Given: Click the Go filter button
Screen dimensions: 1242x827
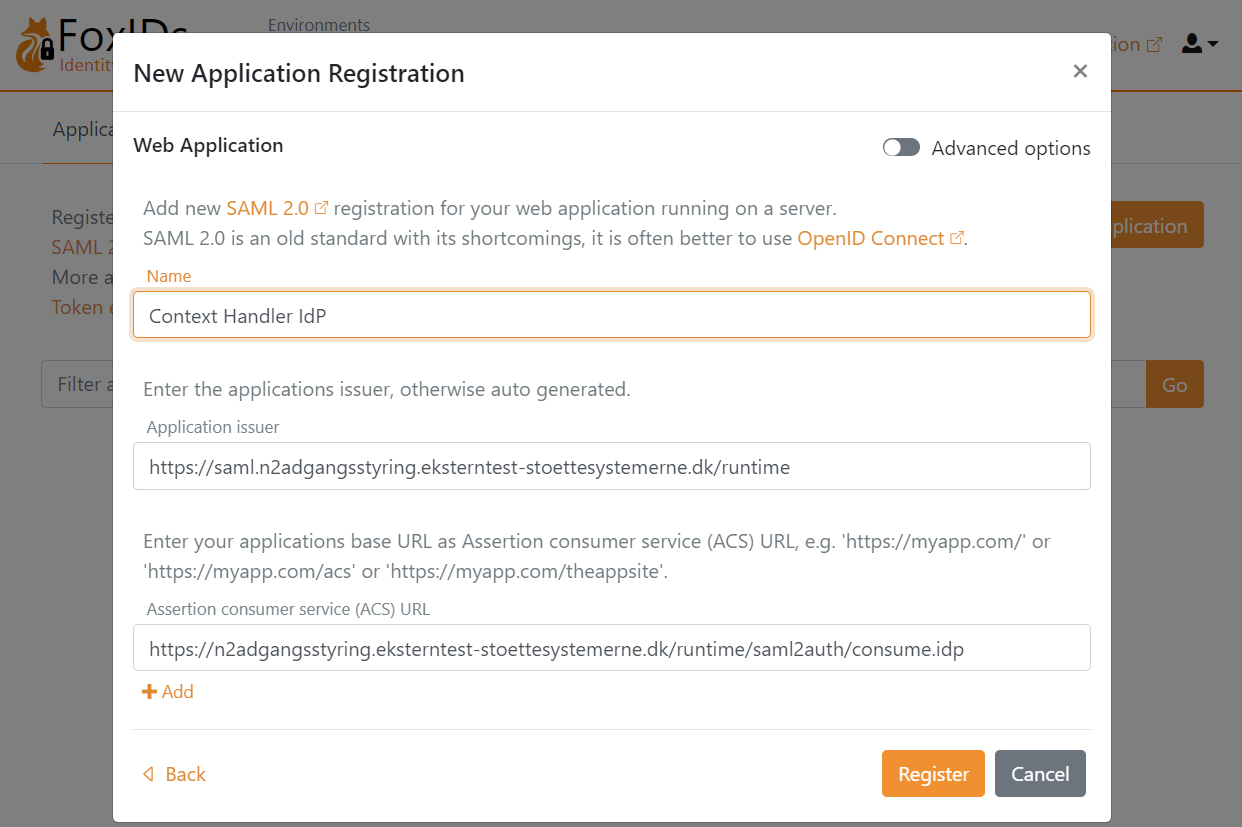Looking at the screenshot, I should [x=1174, y=383].
